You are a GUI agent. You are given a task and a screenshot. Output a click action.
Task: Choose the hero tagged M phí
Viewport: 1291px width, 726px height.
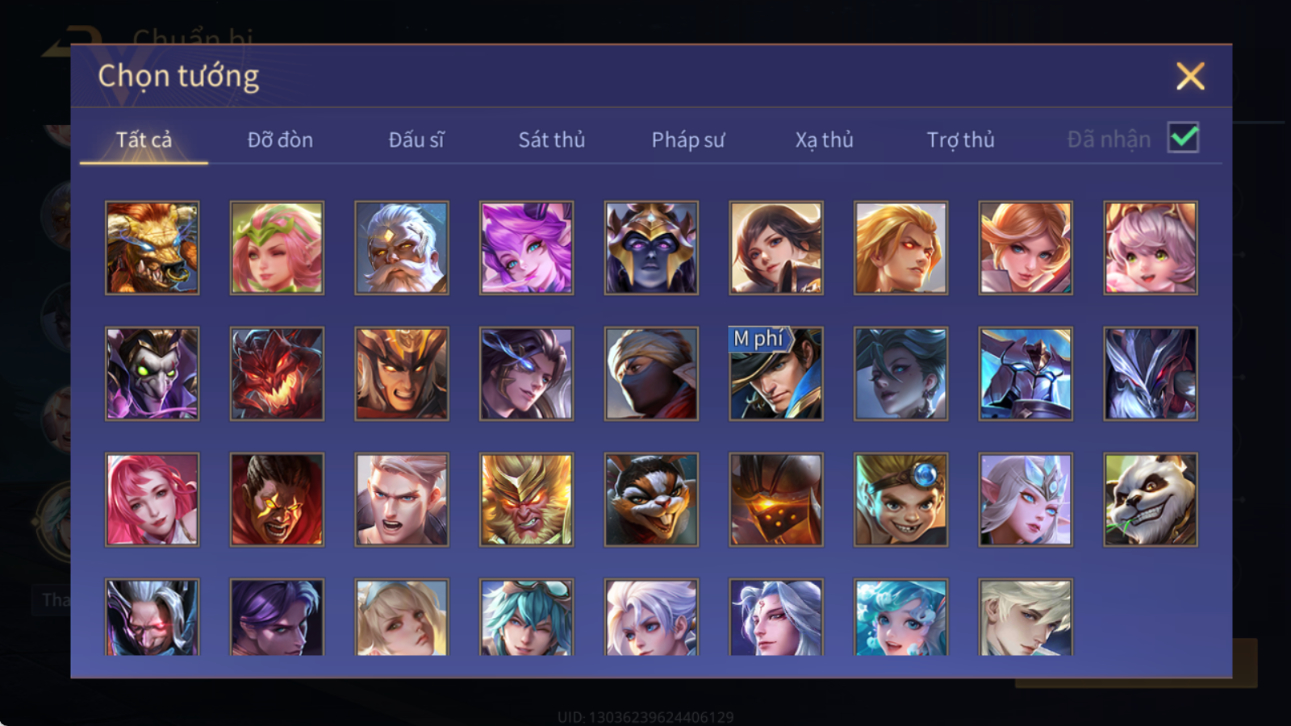tap(776, 374)
